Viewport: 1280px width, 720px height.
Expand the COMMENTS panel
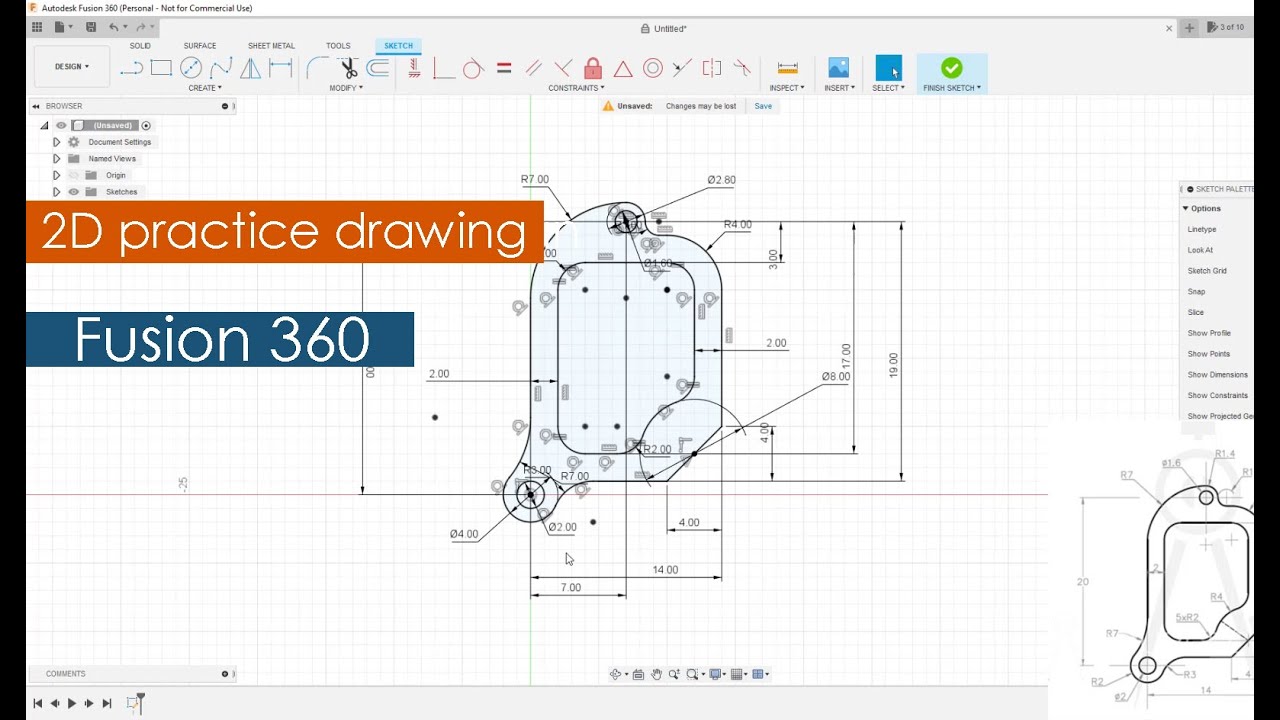[x=225, y=674]
